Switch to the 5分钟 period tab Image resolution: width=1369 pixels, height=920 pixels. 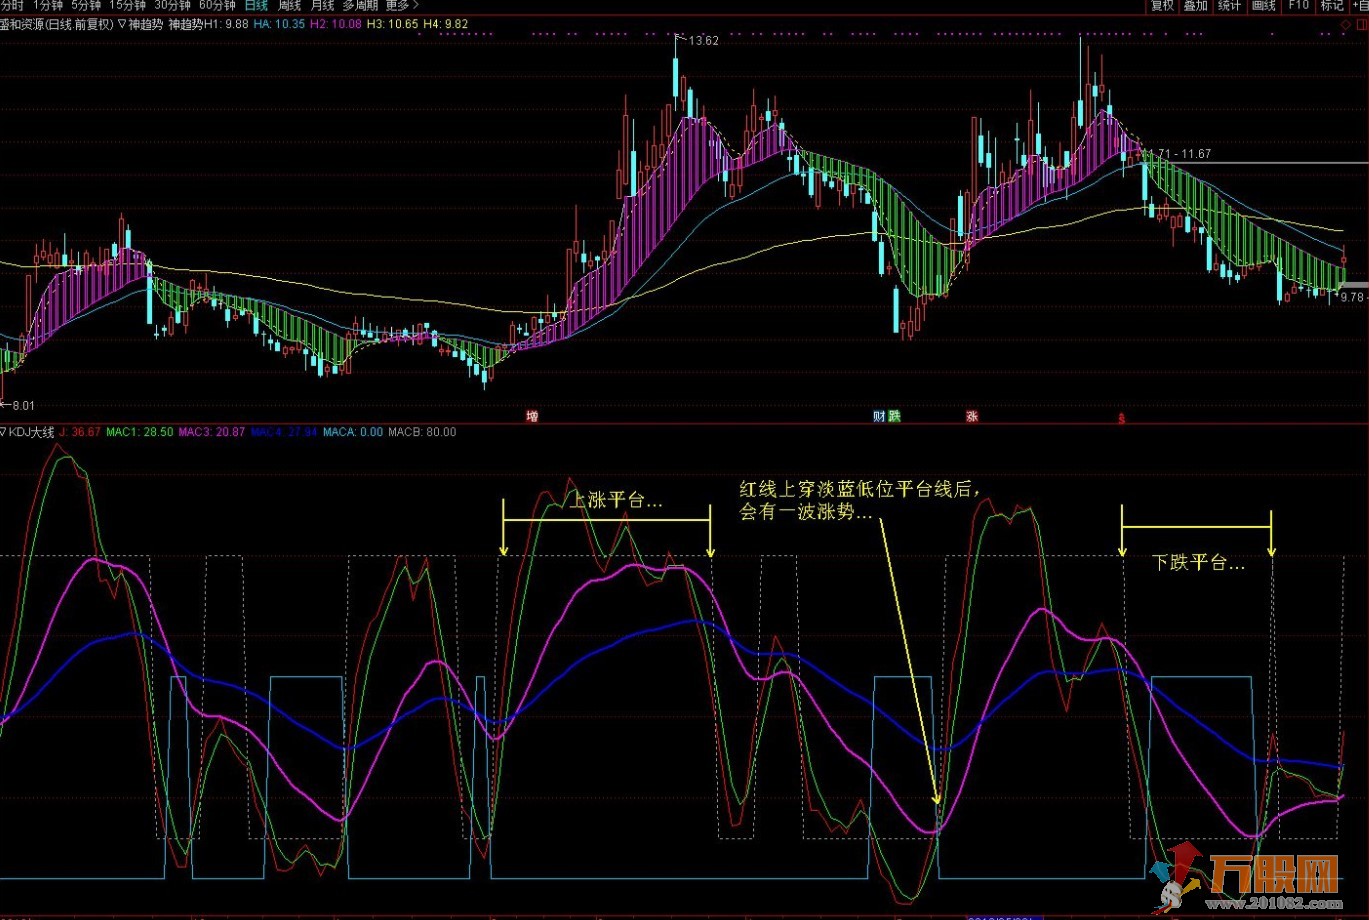tap(86, 5)
